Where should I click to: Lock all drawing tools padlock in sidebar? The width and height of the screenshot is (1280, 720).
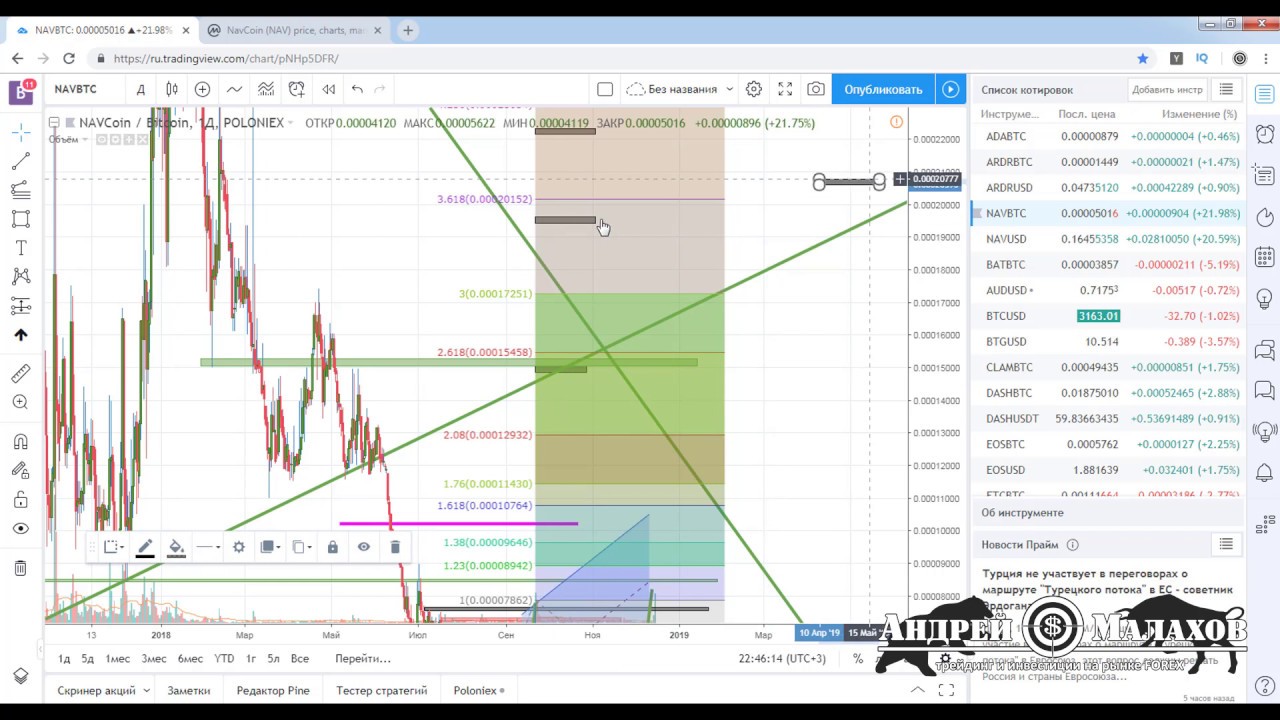[x=21, y=499]
